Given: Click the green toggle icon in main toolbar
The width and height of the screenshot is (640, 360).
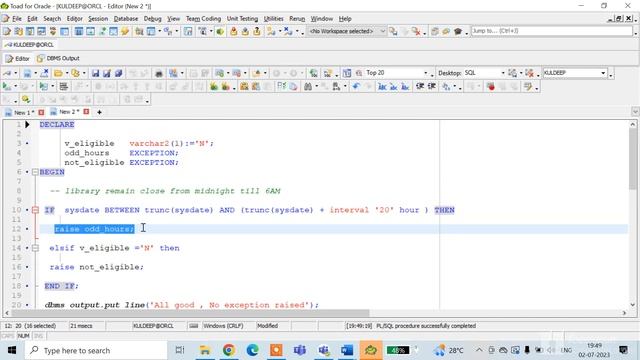Looking at the screenshot, I should coord(220,31).
